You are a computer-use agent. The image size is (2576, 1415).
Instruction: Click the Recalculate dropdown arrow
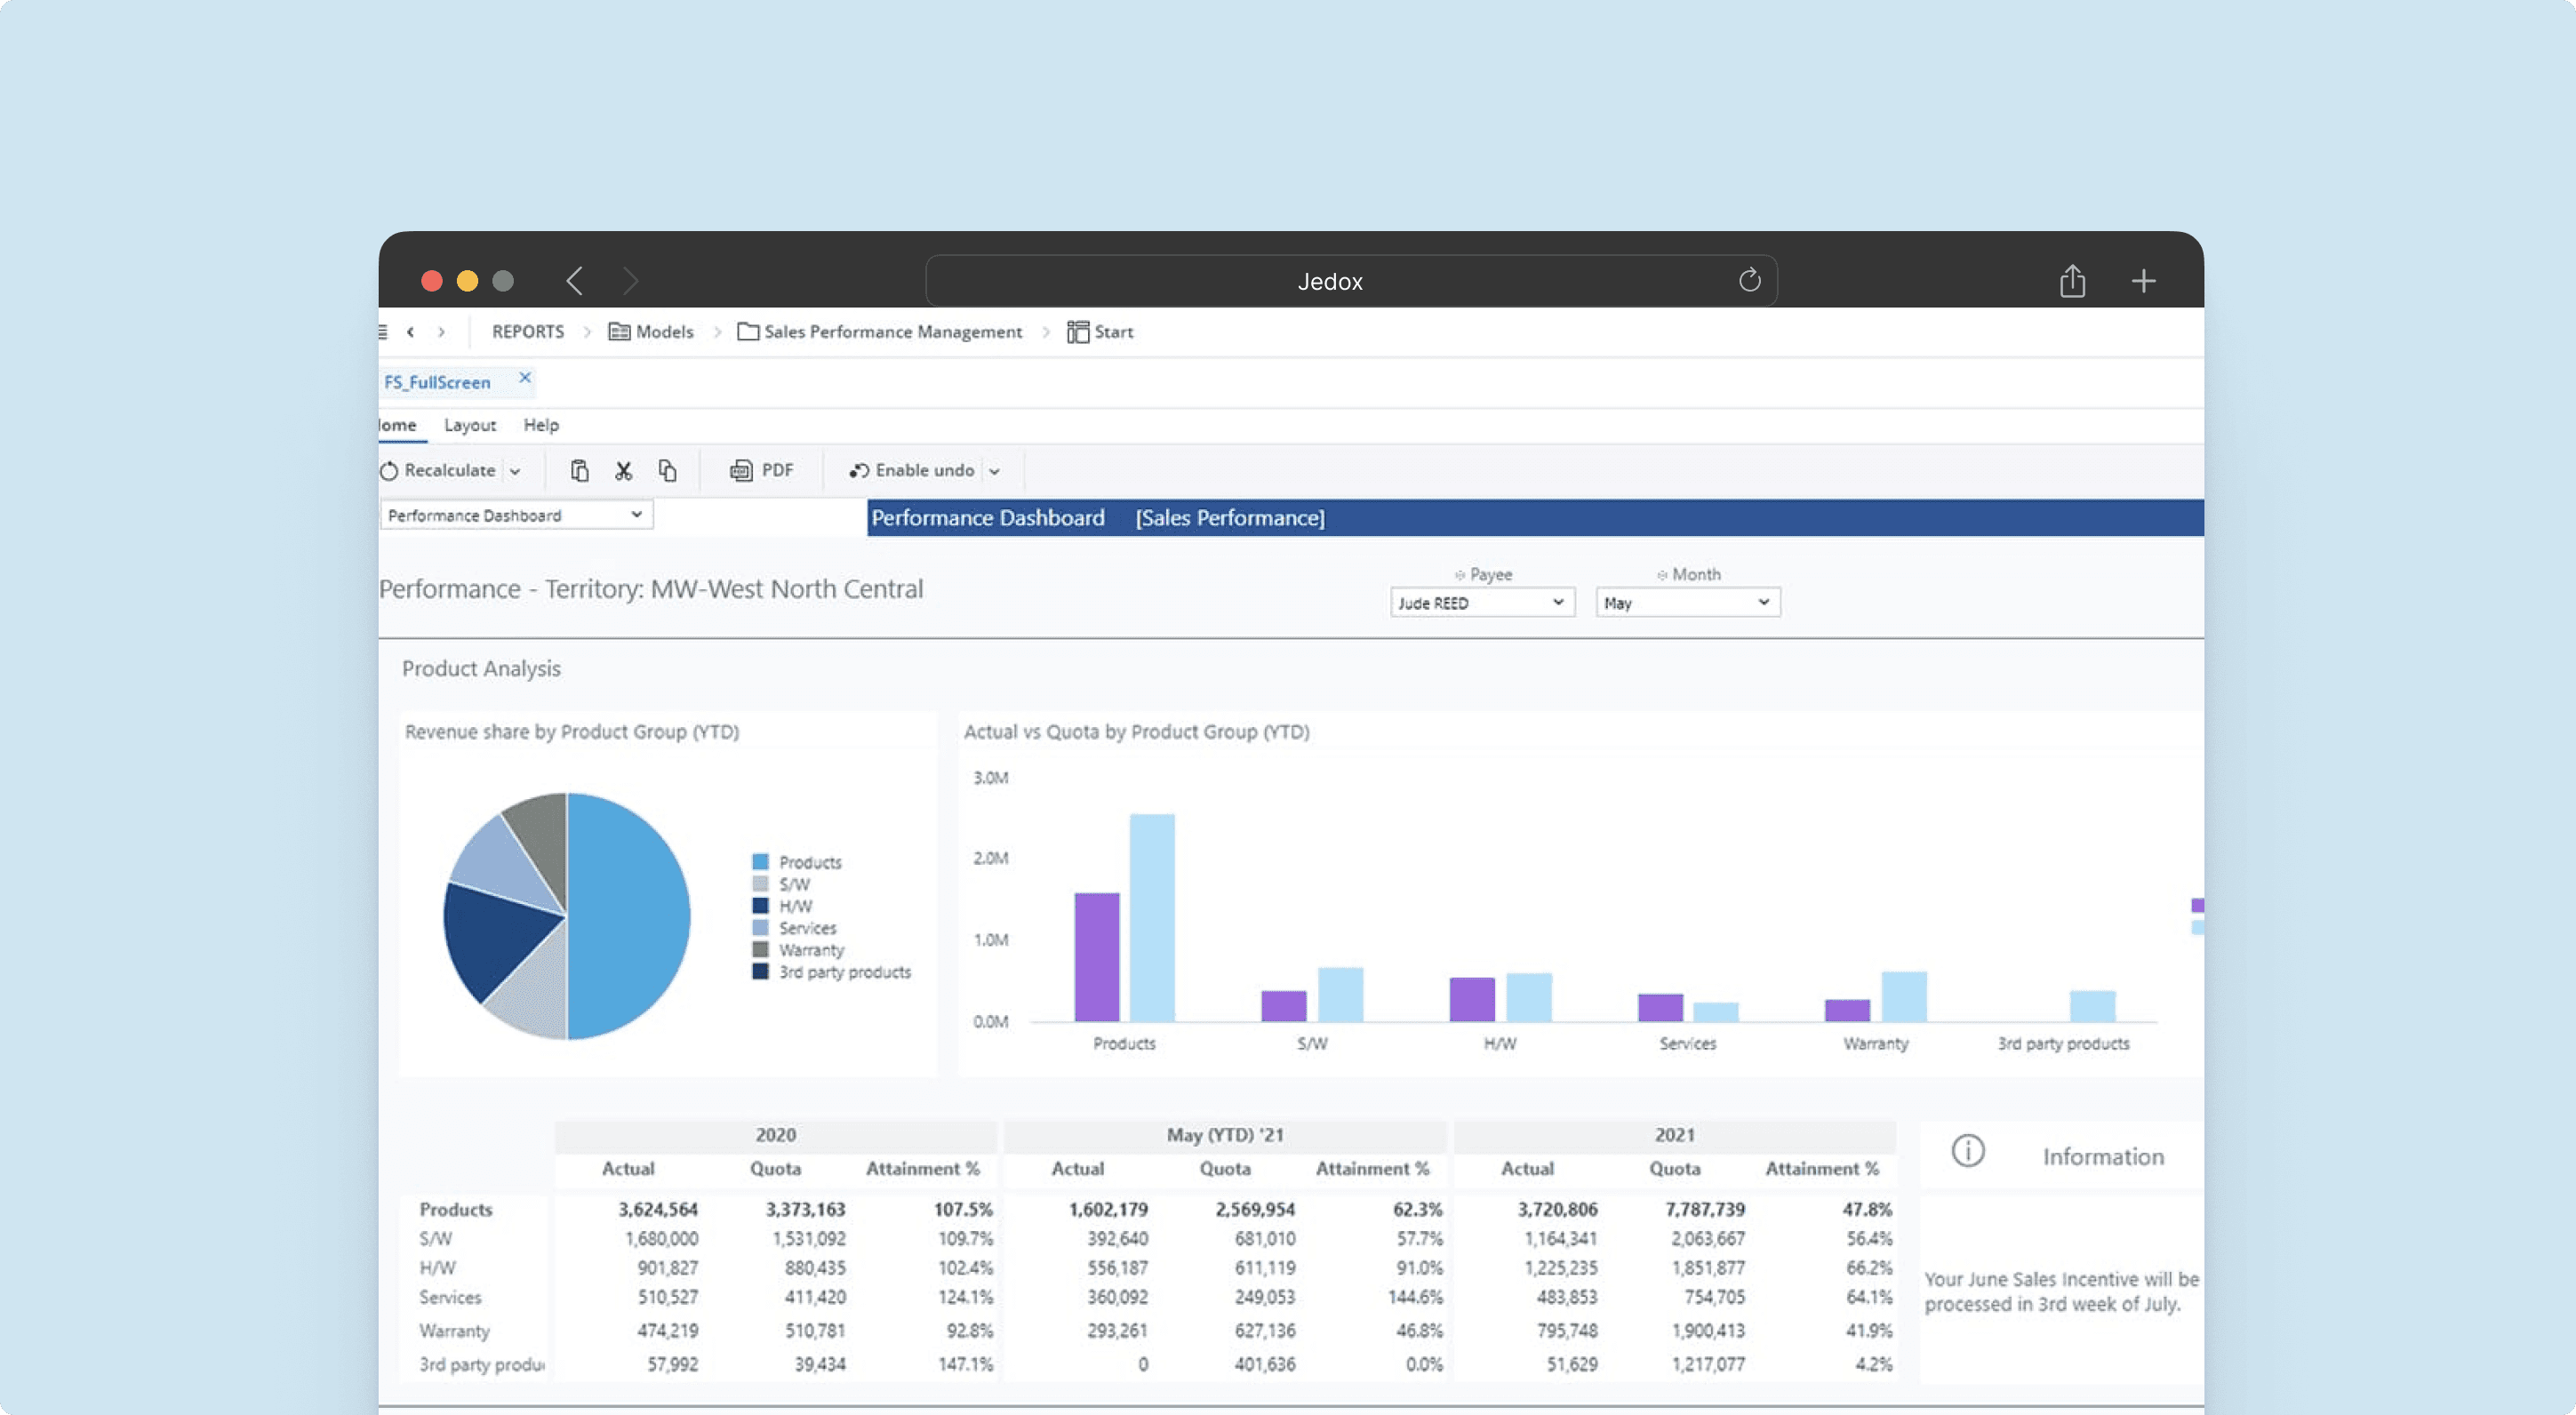(512, 468)
